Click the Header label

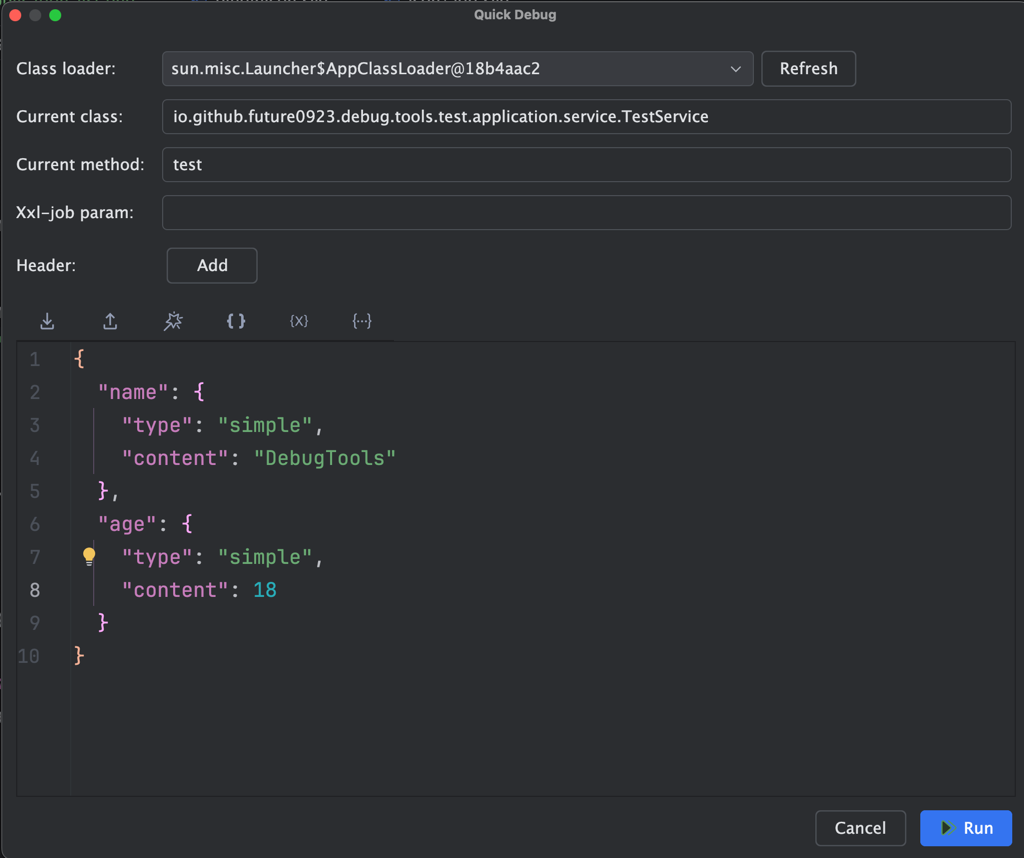[x=46, y=265]
